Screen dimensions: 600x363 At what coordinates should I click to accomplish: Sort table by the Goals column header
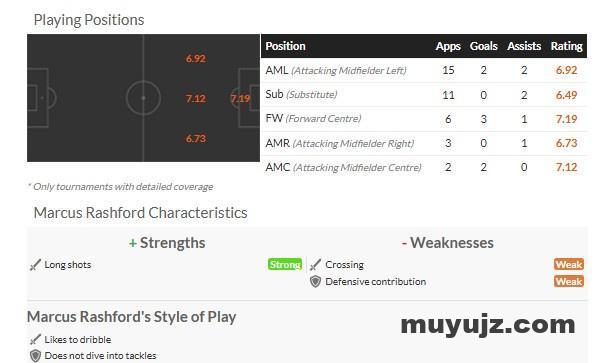click(484, 46)
